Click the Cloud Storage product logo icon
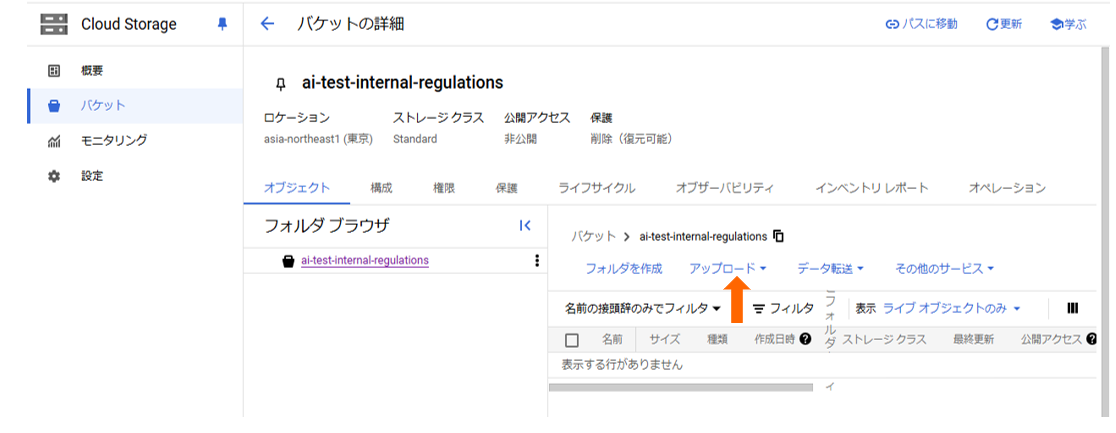Viewport: 1116px width, 433px height. [x=53, y=24]
